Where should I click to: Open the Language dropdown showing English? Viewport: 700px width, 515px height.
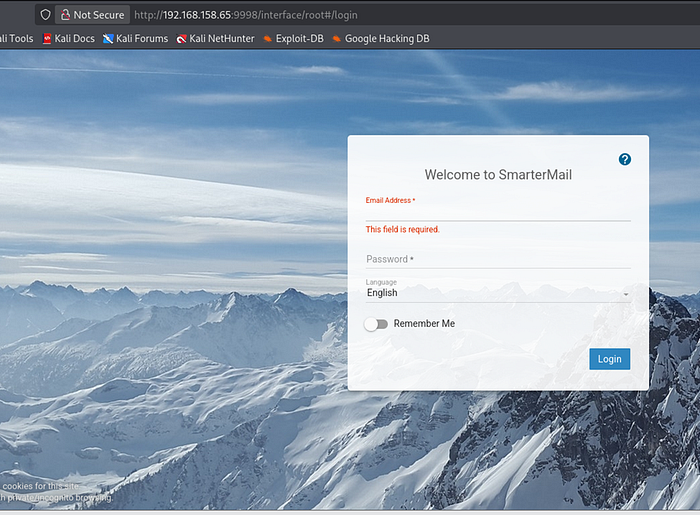[498, 293]
